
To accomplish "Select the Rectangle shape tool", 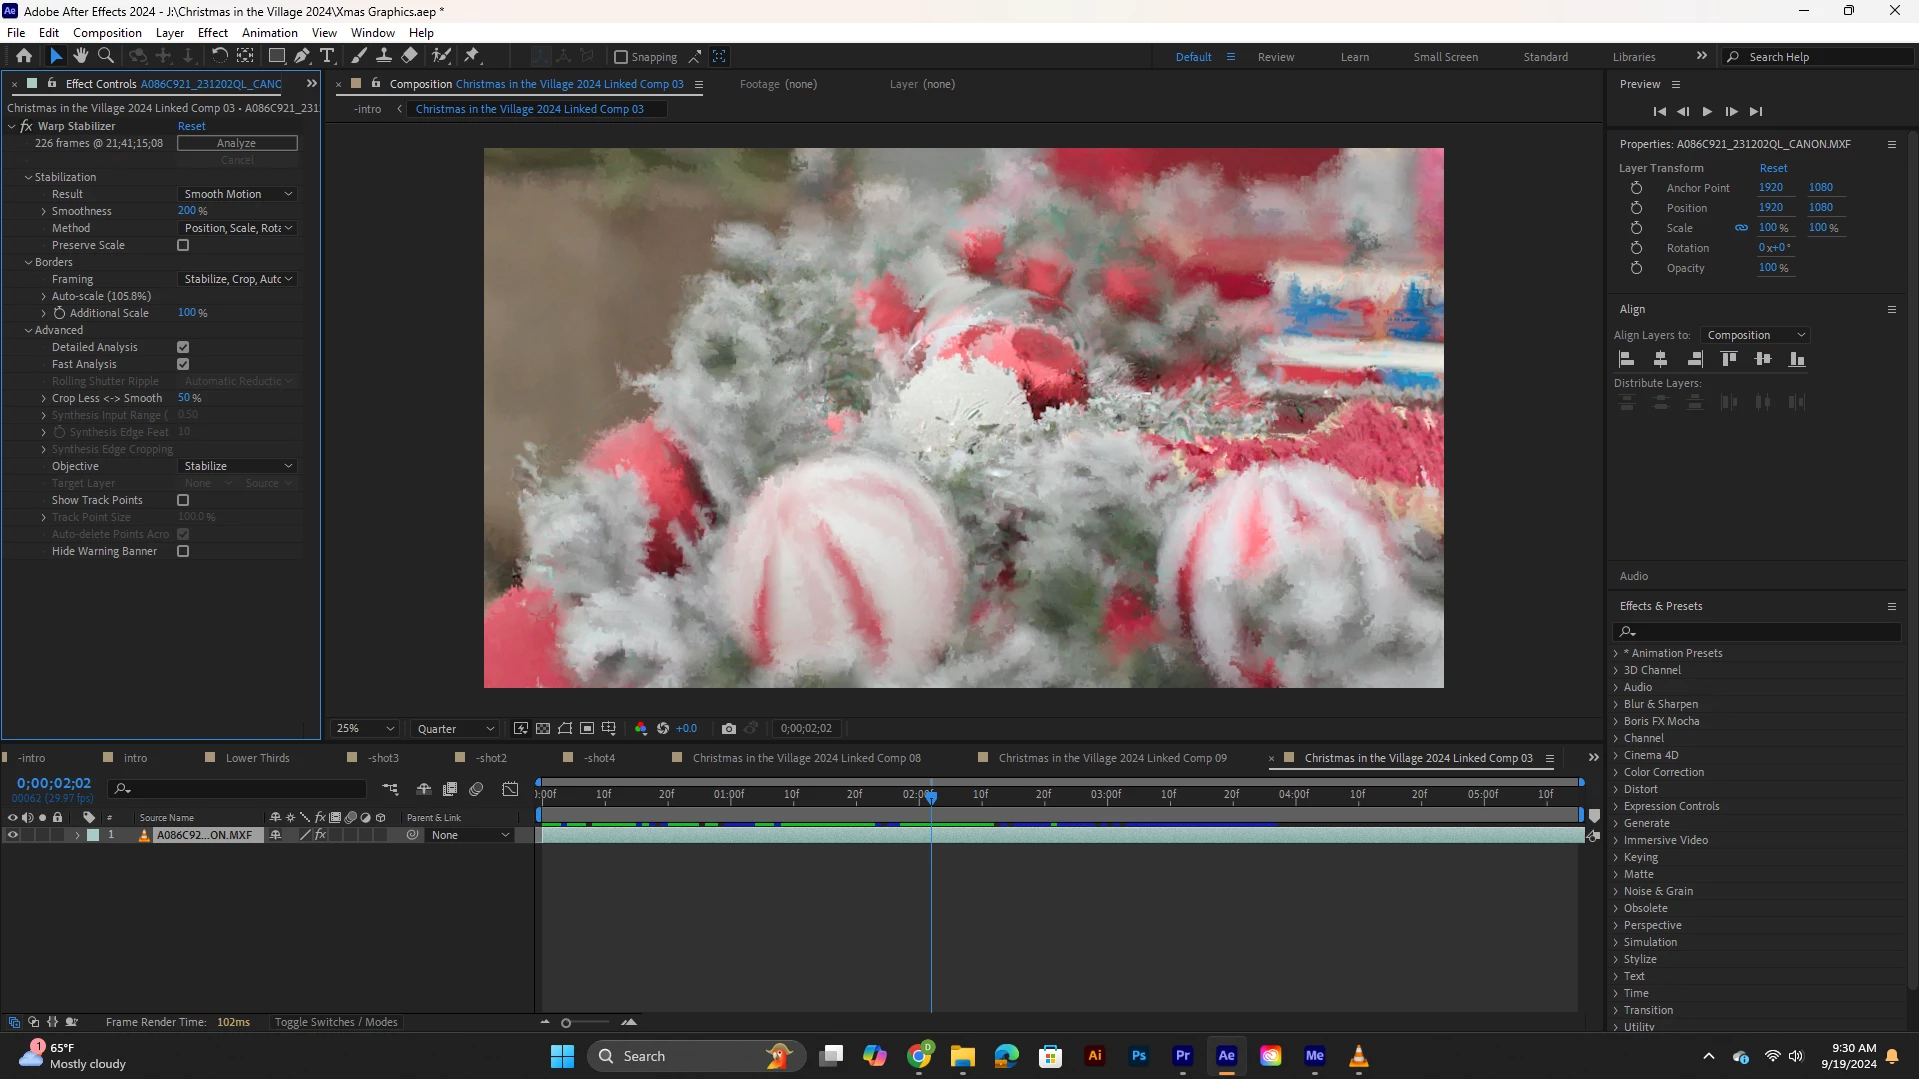I will coord(277,56).
